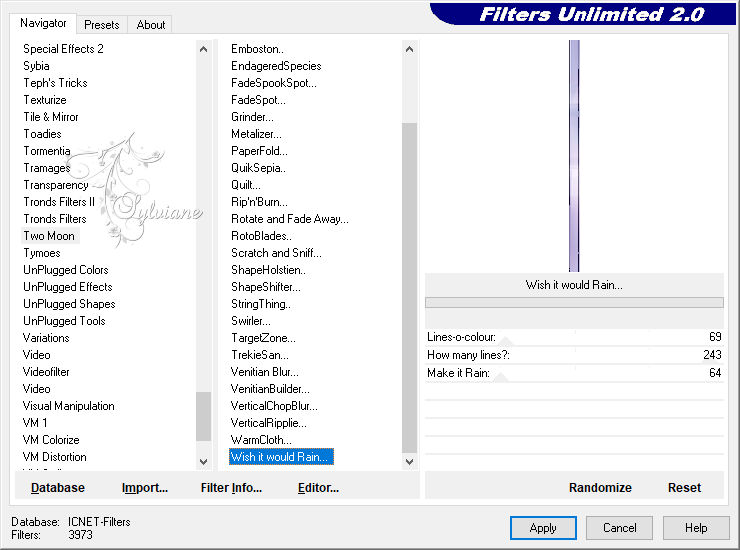Select Rotate and Fade Away... filter

(x=290, y=219)
